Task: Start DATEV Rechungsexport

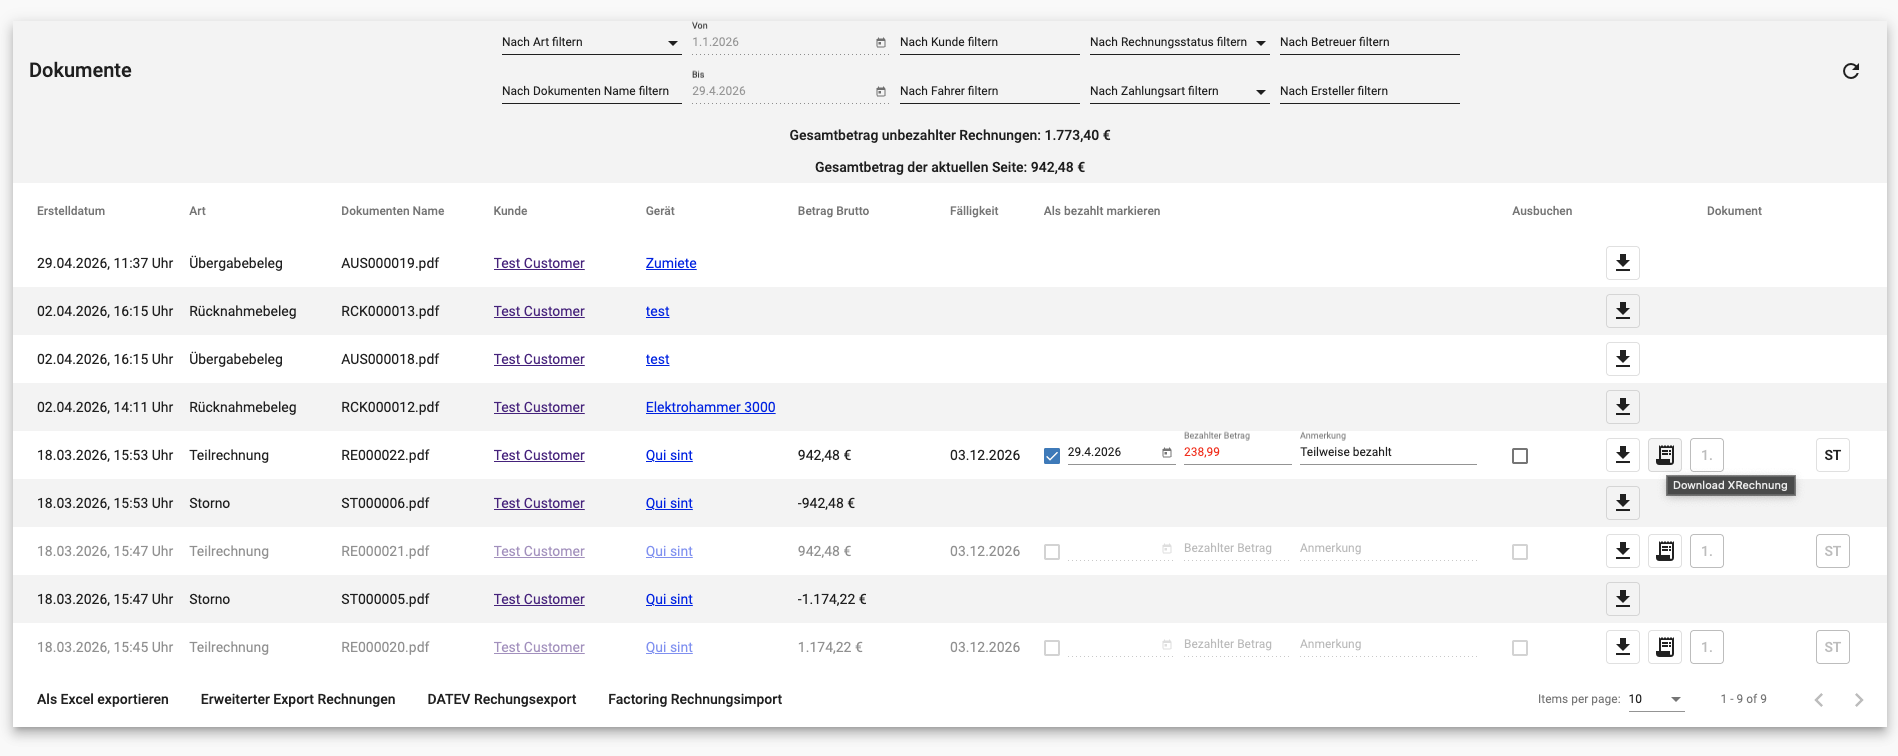Action: coord(502,699)
